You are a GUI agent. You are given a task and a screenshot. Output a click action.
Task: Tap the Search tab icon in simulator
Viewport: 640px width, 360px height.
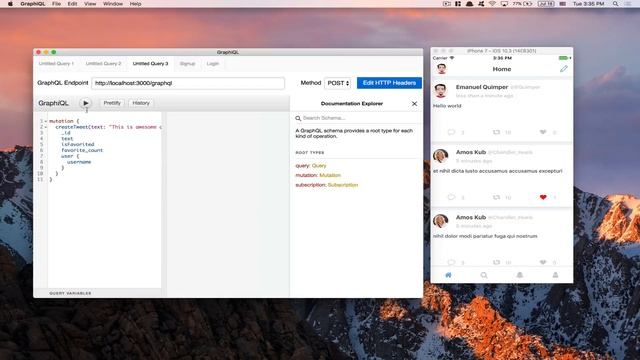tap(484, 275)
